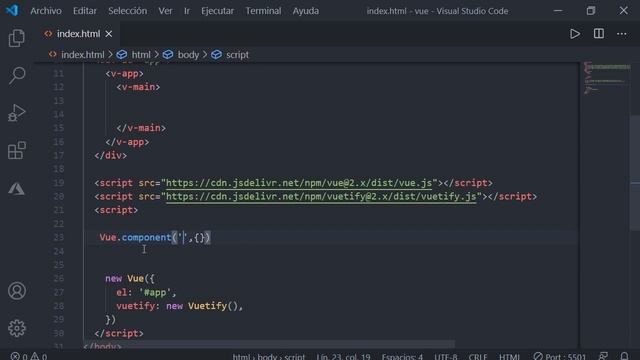
Task: Restore down the VS Code window
Action: pyautogui.click(x=591, y=11)
